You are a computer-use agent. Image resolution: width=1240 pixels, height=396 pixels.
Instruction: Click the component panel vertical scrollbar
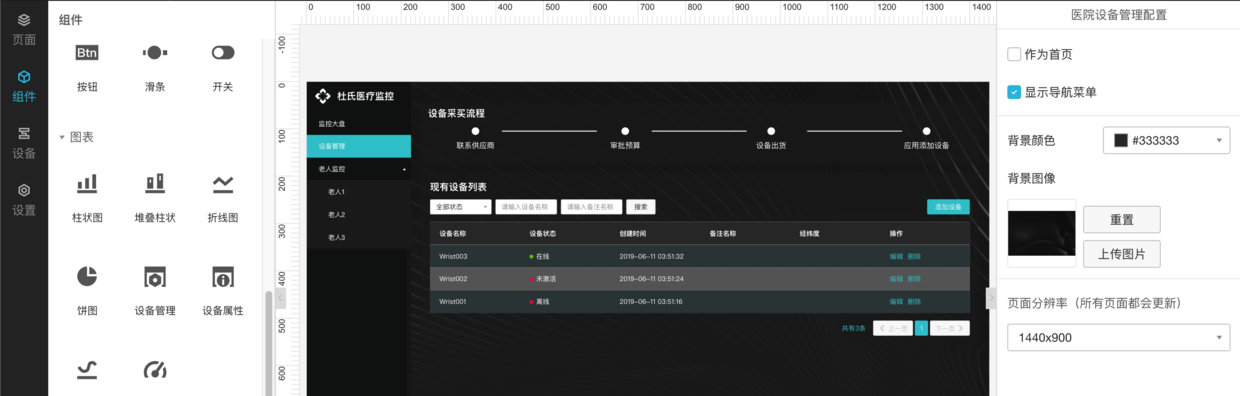267,343
